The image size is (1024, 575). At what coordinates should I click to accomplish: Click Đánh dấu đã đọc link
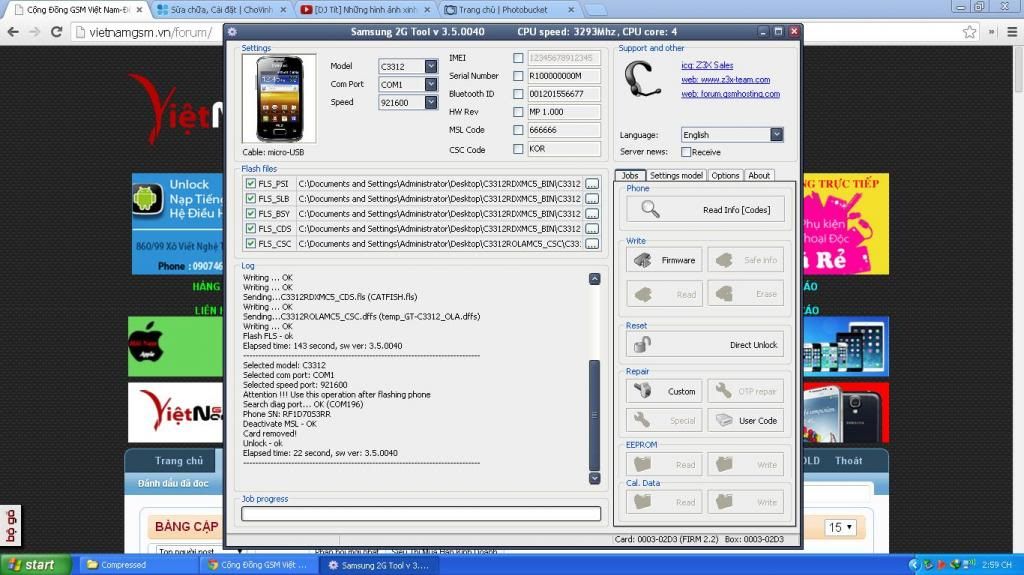point(173,483)
